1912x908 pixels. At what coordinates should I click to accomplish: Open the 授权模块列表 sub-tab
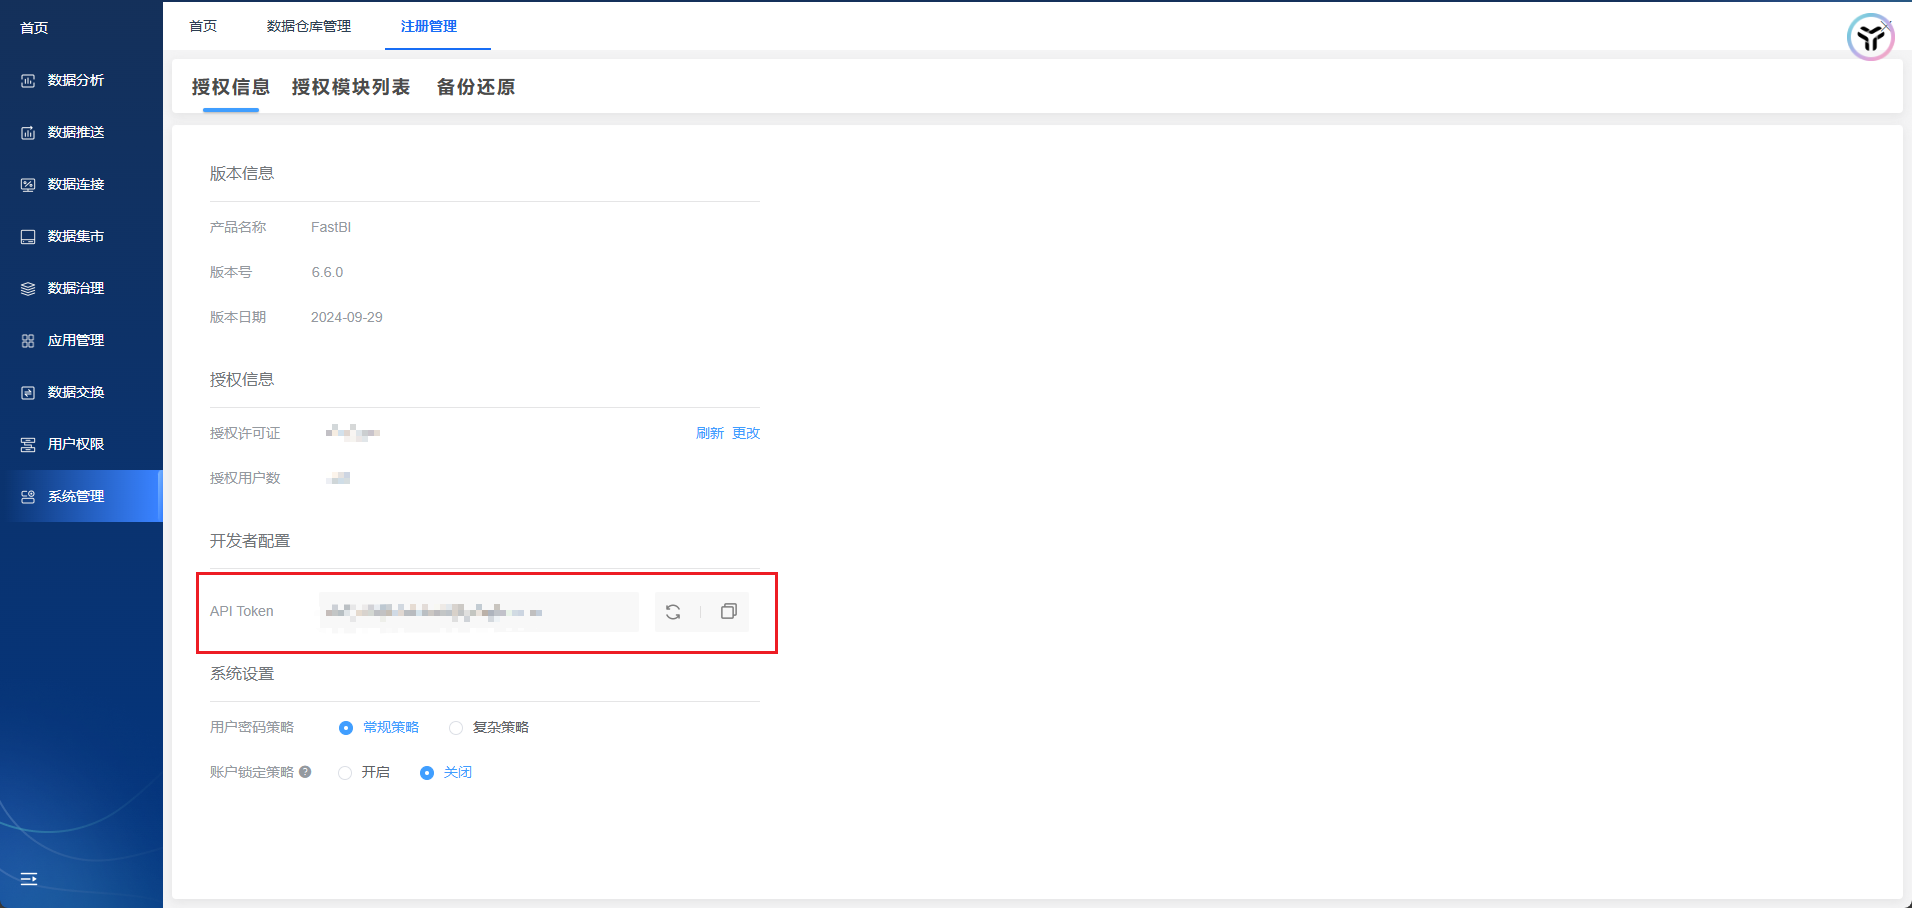pos(351,87)
